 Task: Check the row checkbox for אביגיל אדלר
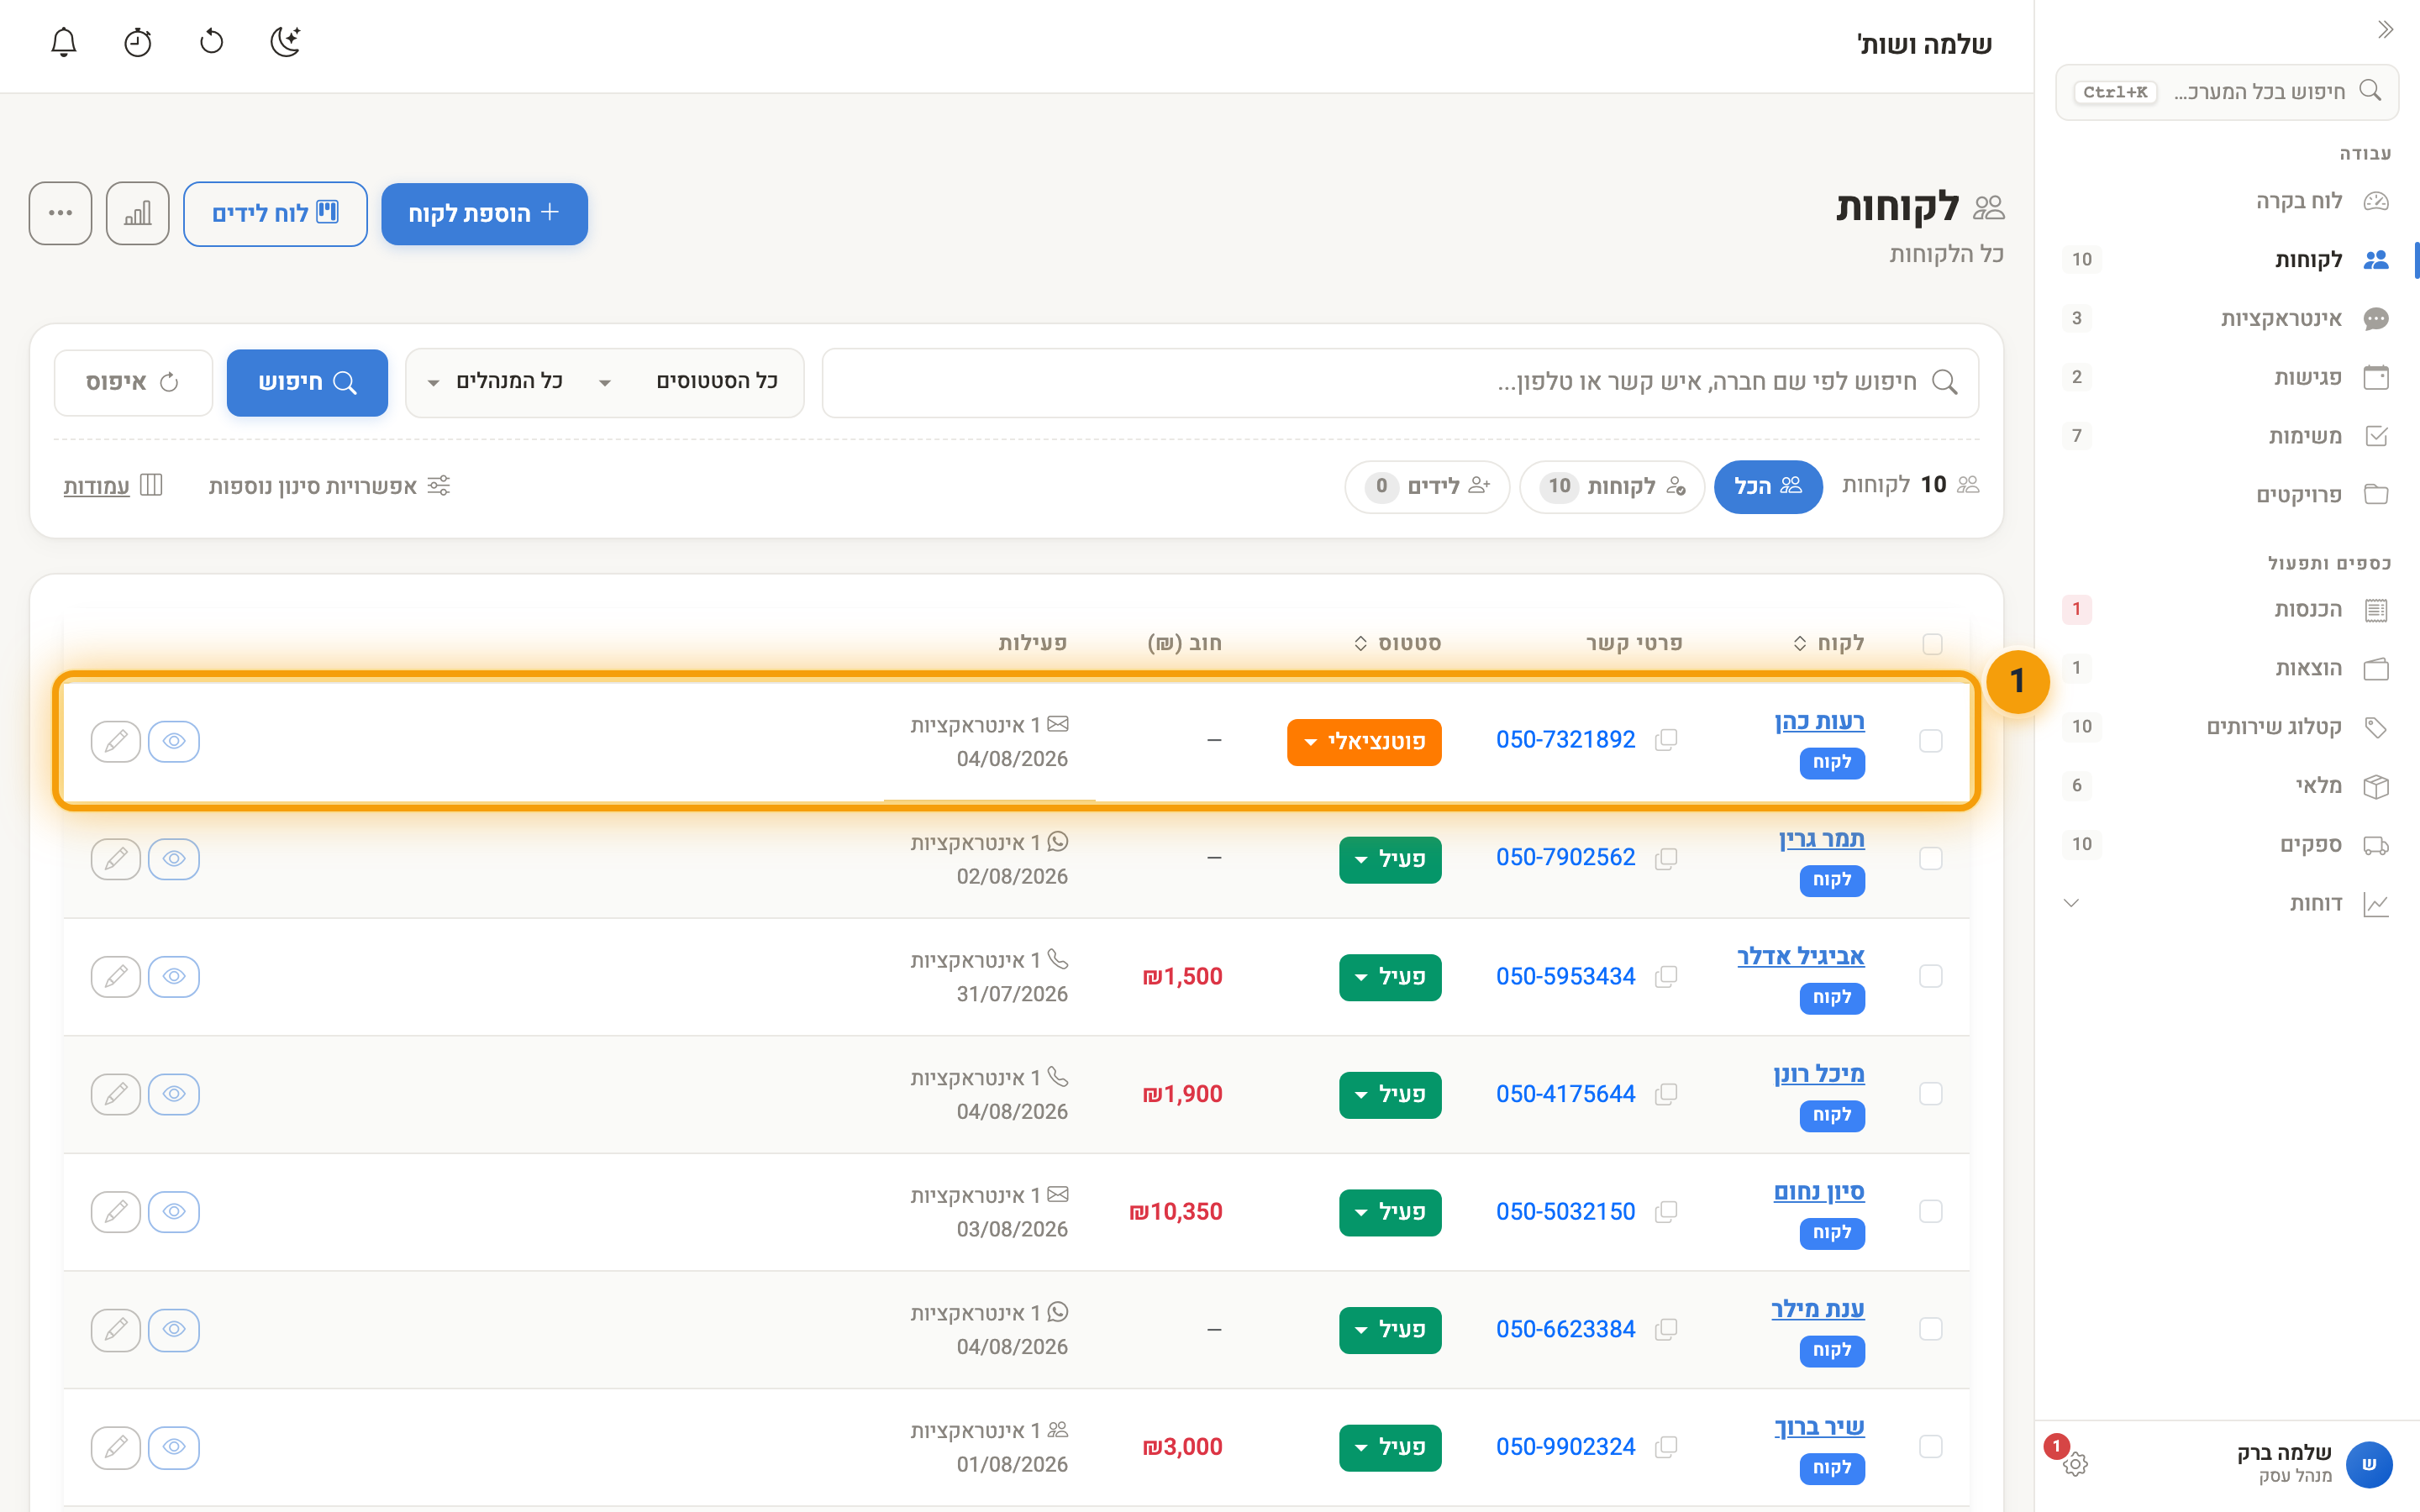[1931, 976]
